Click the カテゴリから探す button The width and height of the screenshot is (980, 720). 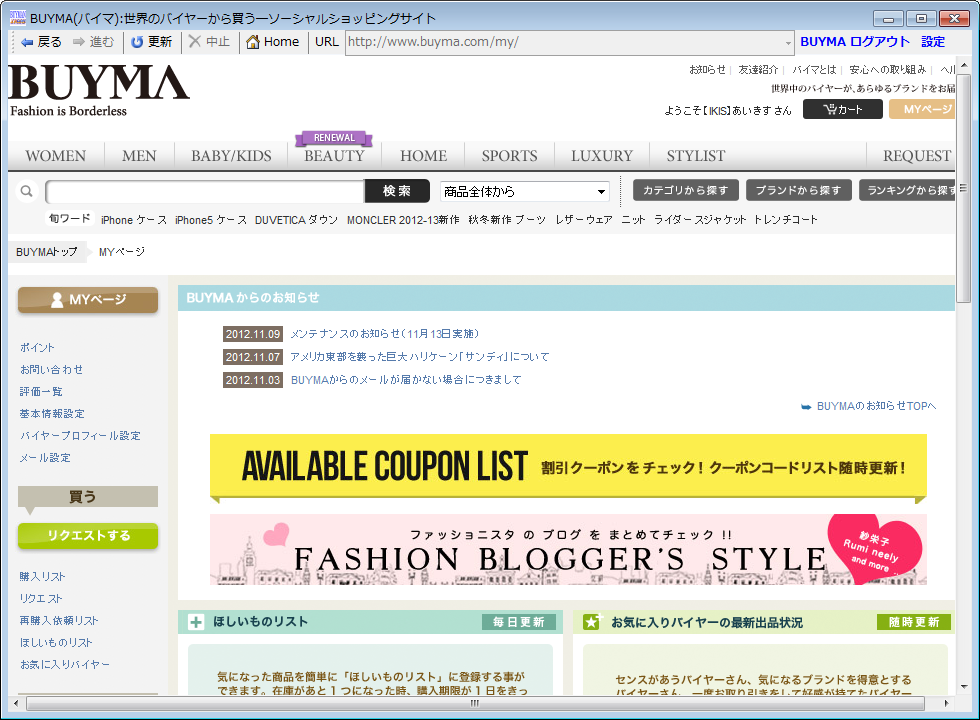pyautogui.click(x=686, y=190)
